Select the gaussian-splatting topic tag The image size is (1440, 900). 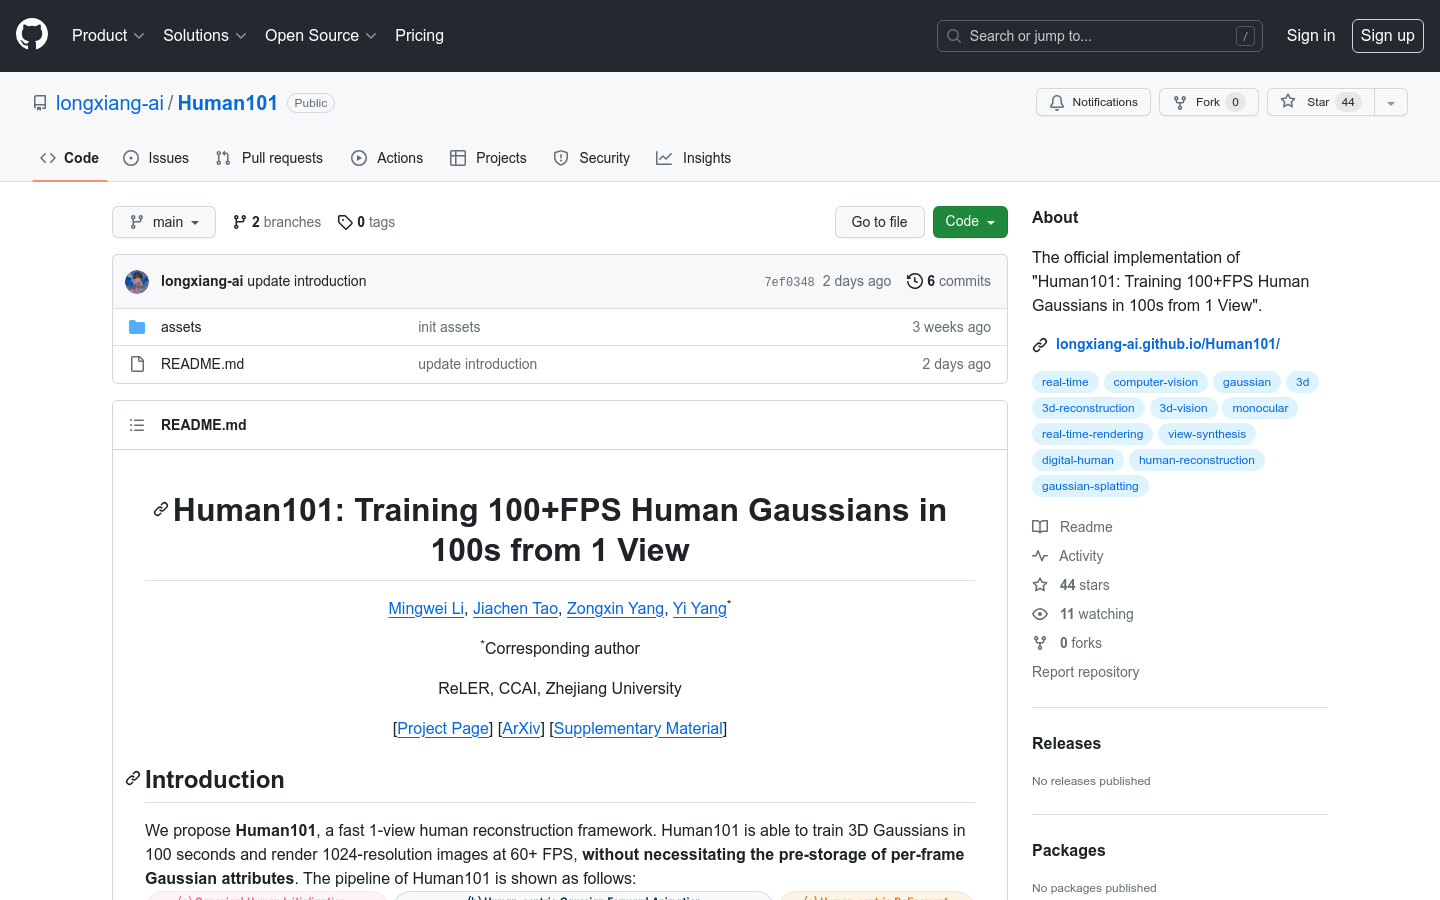1090,486
